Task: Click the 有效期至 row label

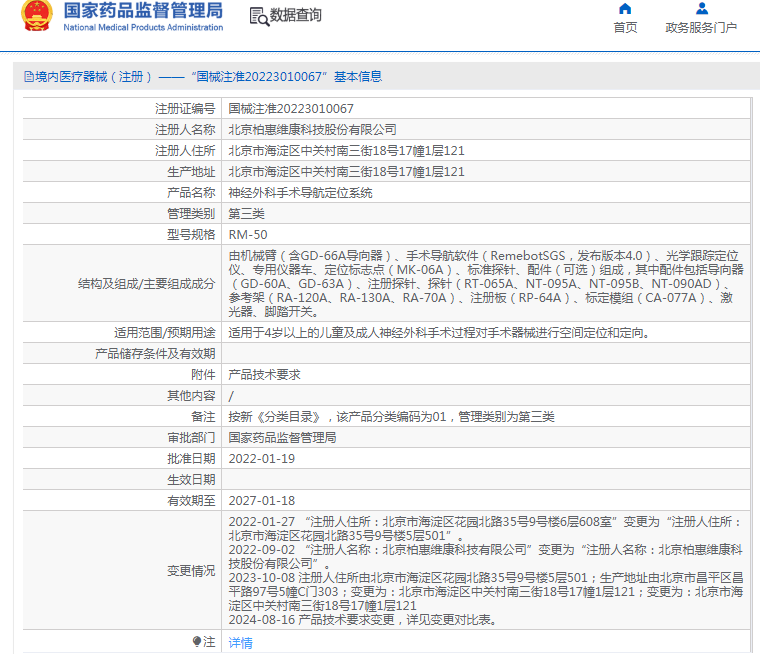Action: click(x=191, y=501)
